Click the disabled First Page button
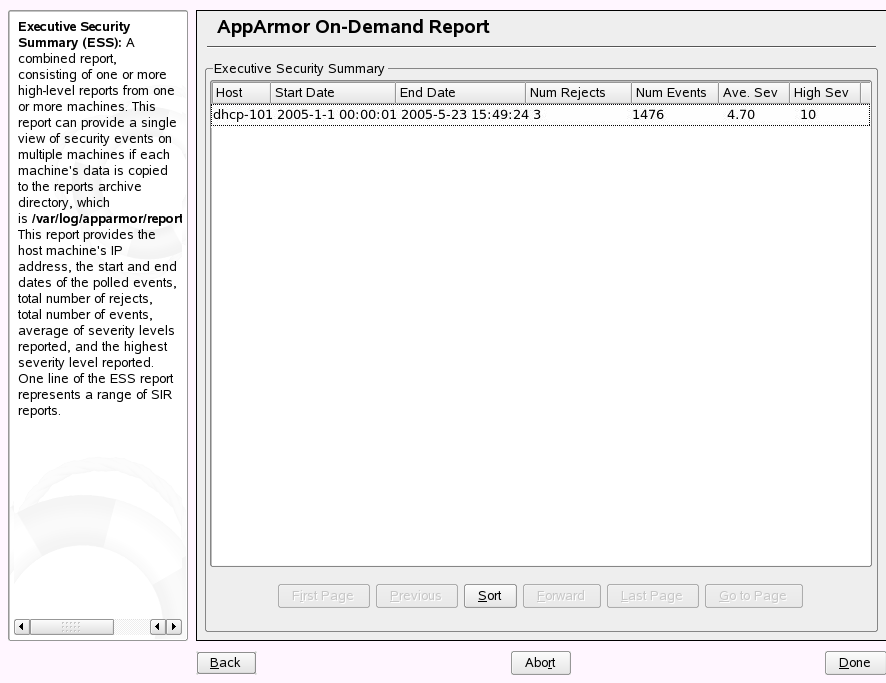Image resolution: width=886 pixels, height=683 pixels. point(323,595)
